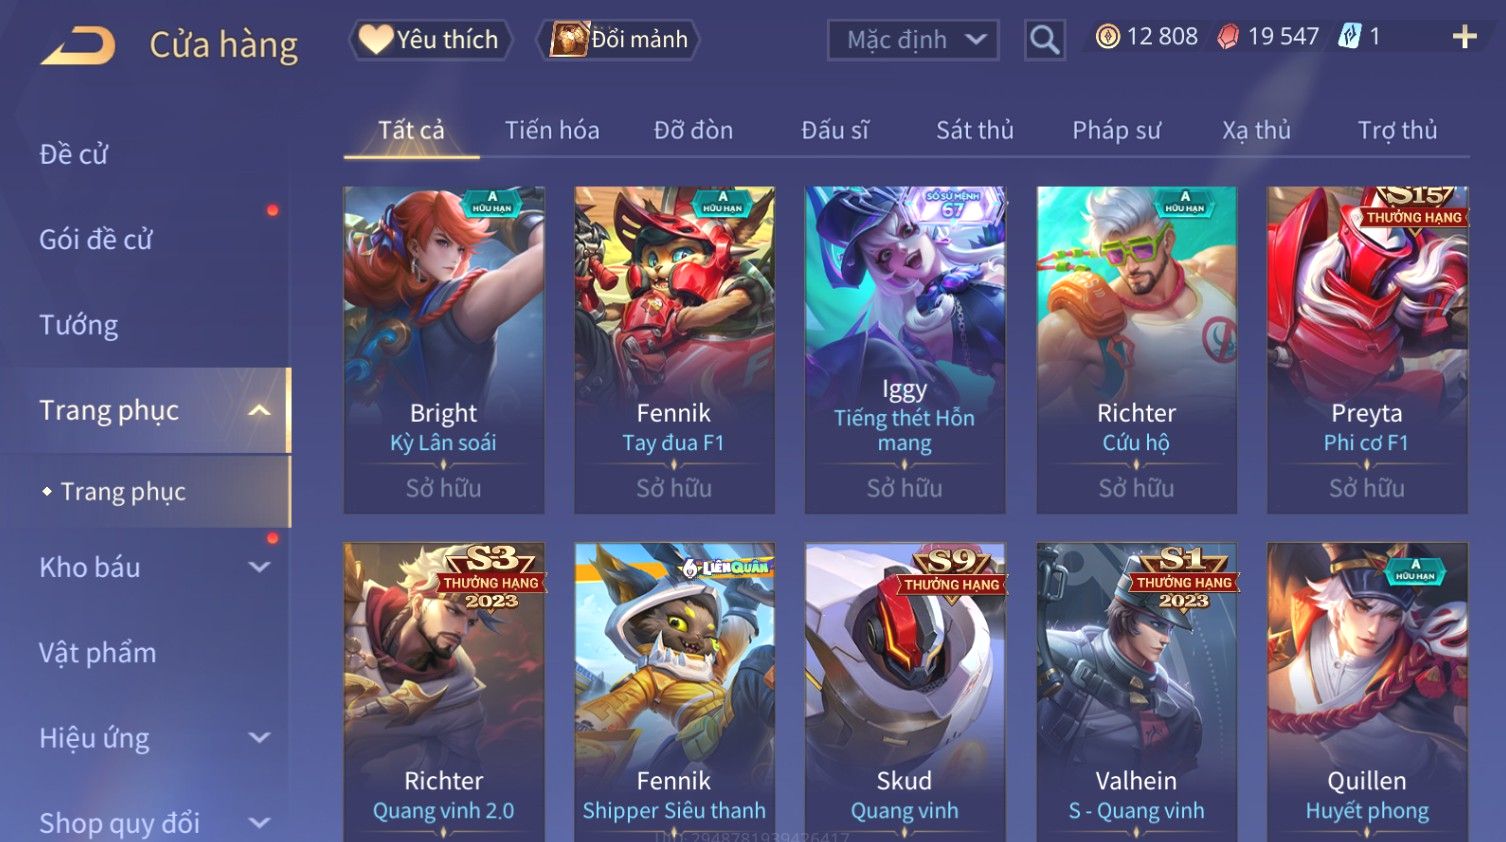Select the Tiến hóa tab
The height and width of the screenshot is (842, 1506).
[552, 130]
